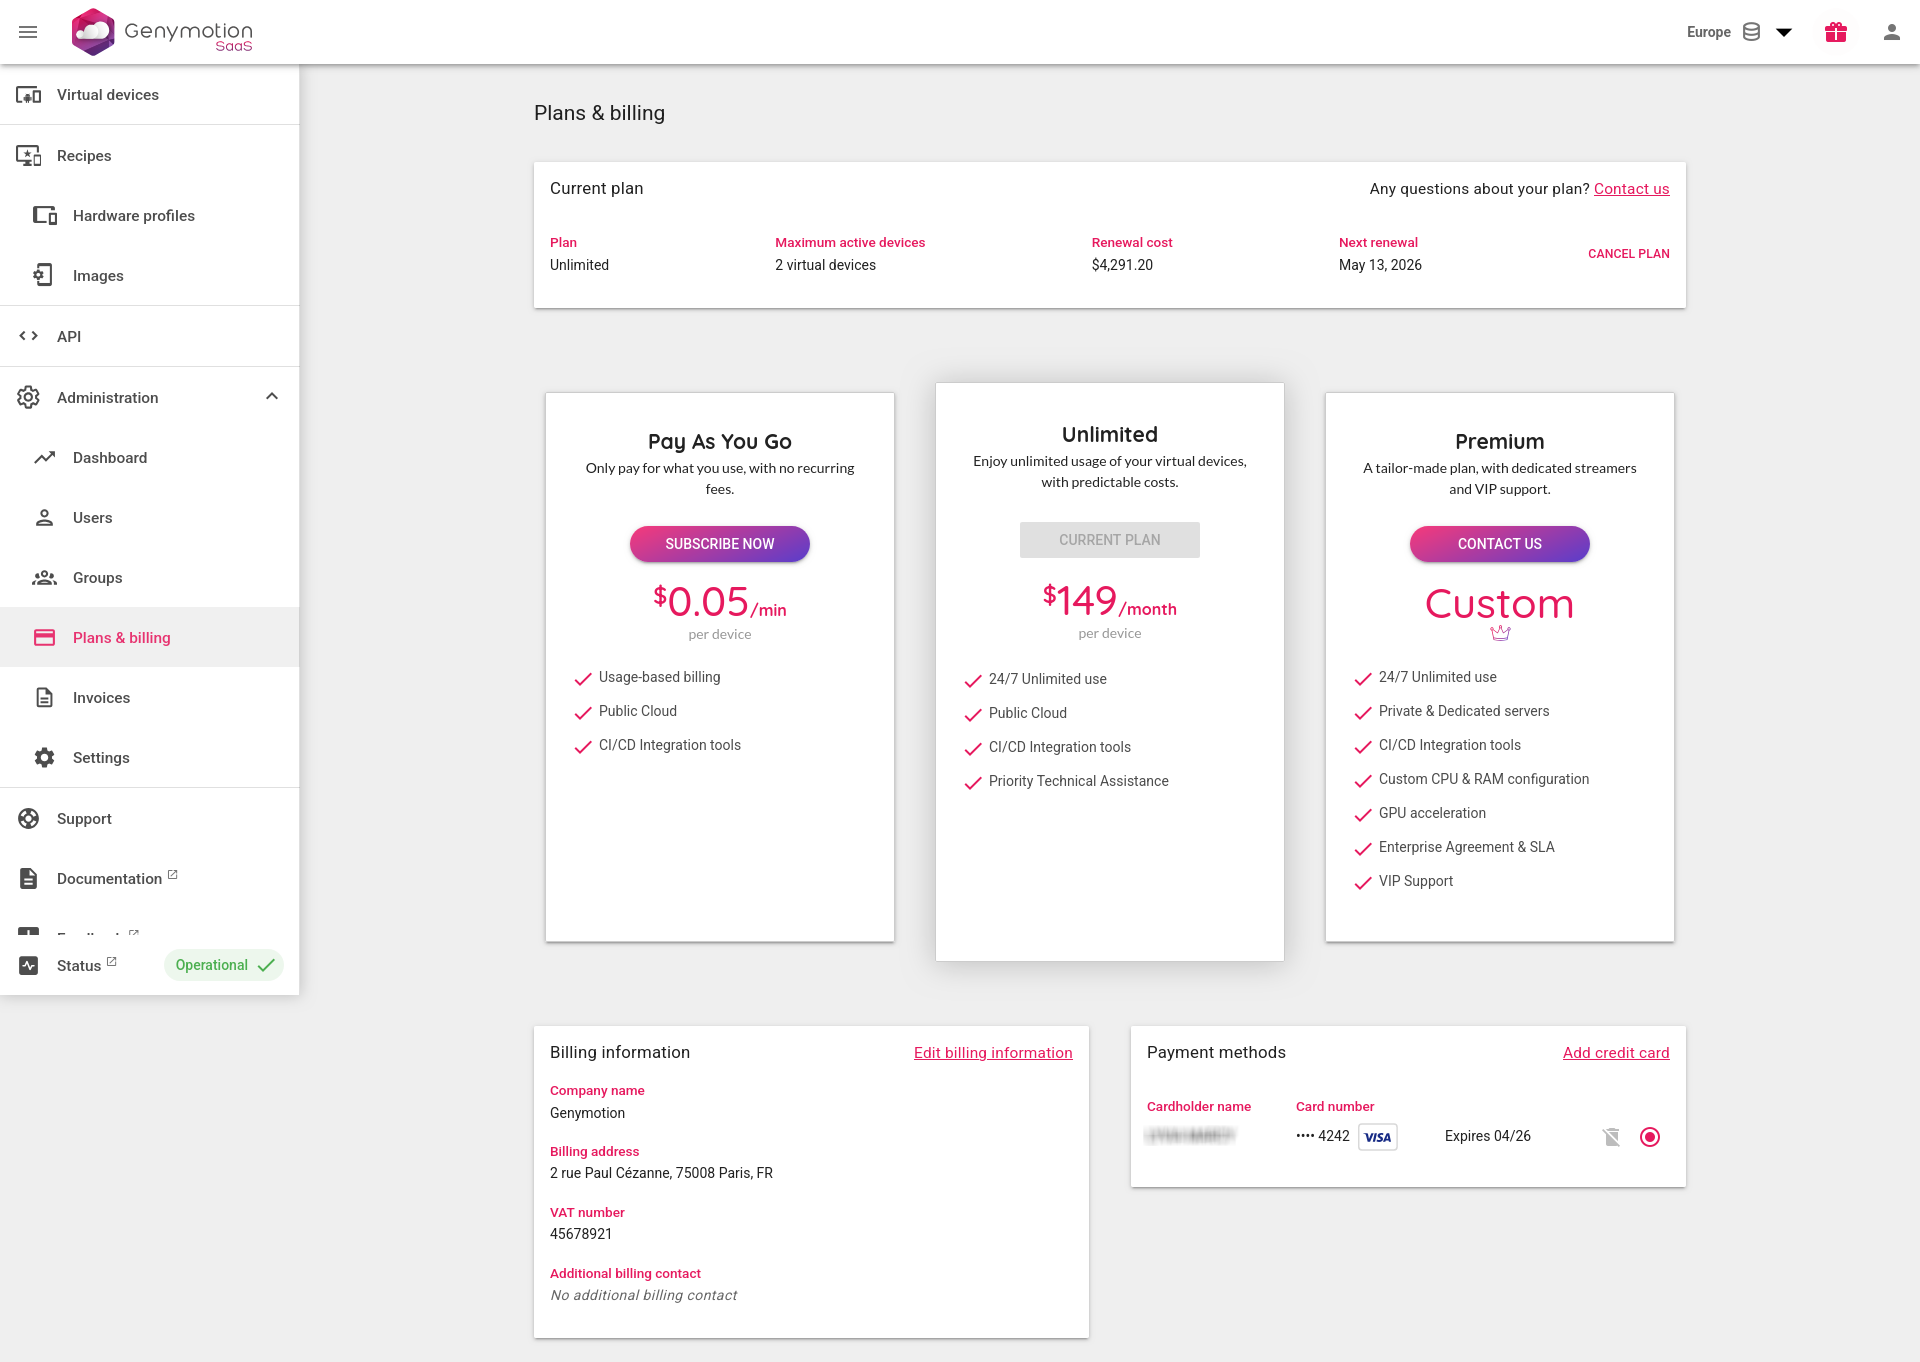Click the Edit billing information link
Image resolution: width=1920 pixels, height=1362 pixels.
coord(992,1053)
